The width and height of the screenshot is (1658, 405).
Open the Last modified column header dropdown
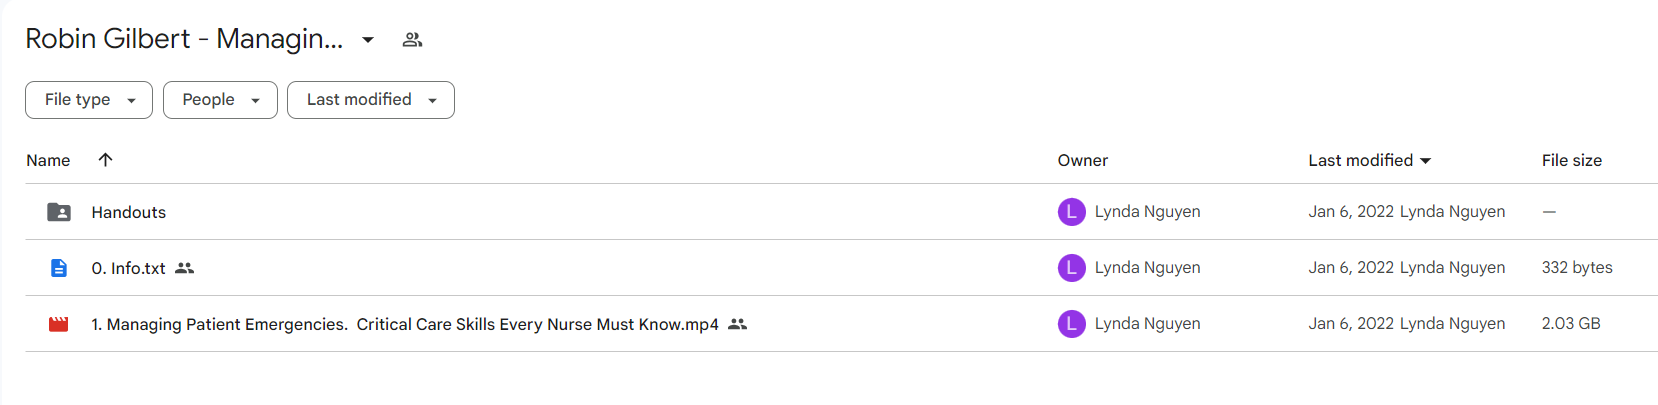(x=1369, y=160)
